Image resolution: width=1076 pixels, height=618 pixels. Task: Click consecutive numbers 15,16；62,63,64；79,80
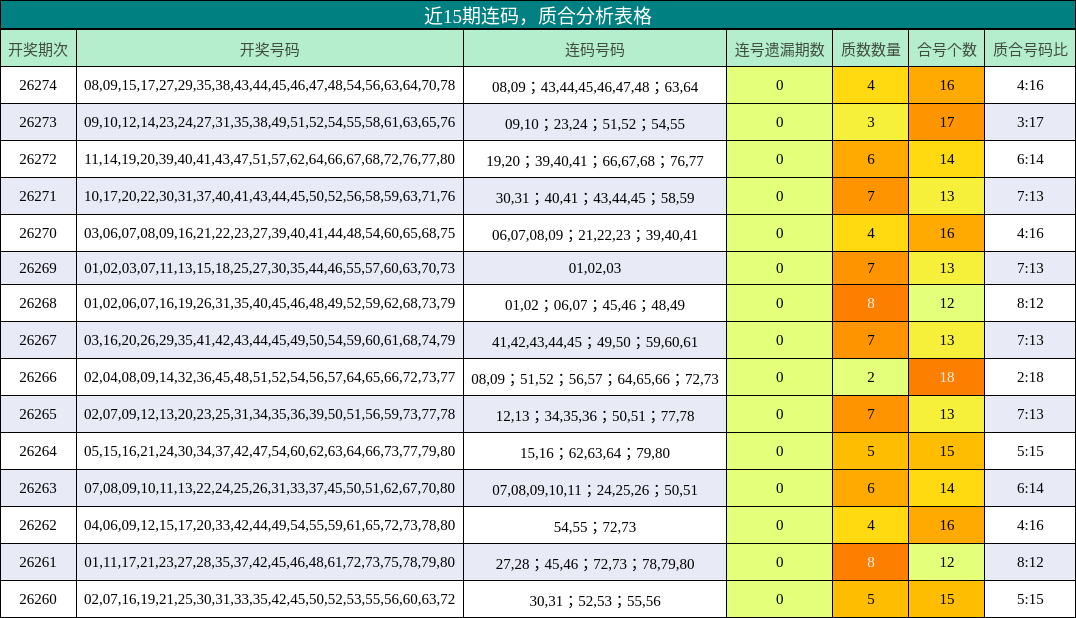coord(595,453)
